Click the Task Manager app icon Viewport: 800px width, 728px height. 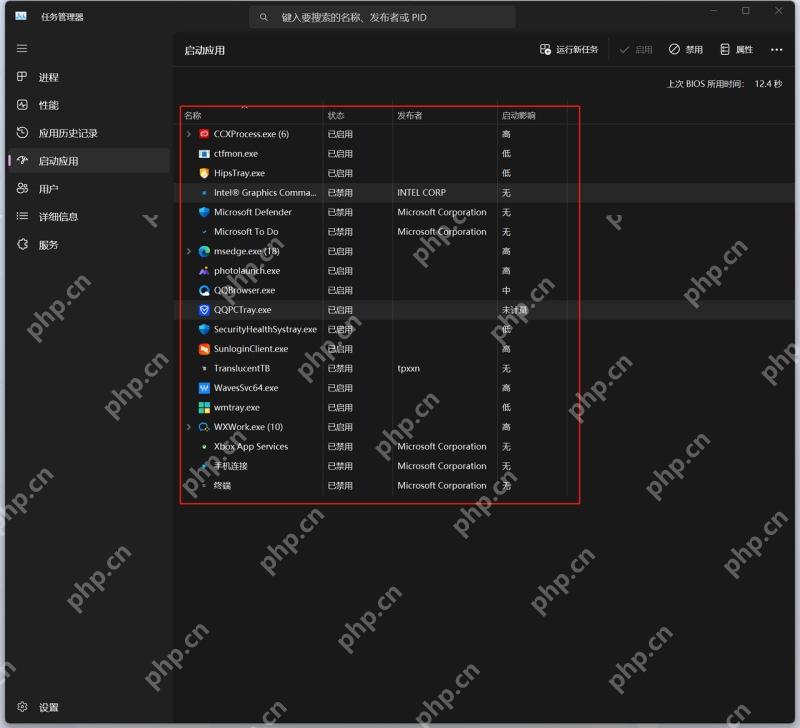pos(21,16)
